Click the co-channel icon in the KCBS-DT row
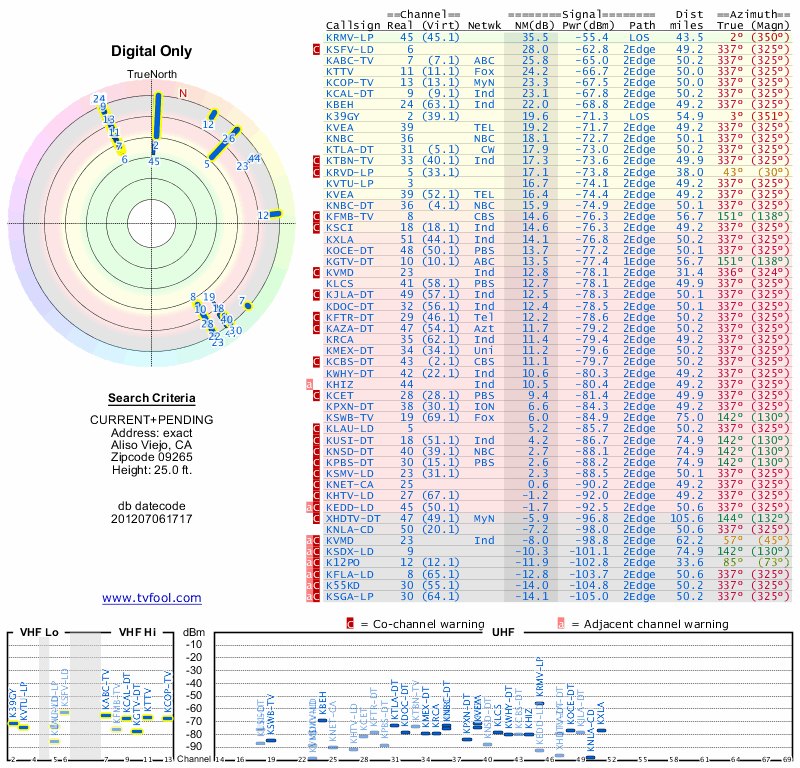Image resolution: width=800 pixels, height=768 pixels. click(x=316, y=362)
